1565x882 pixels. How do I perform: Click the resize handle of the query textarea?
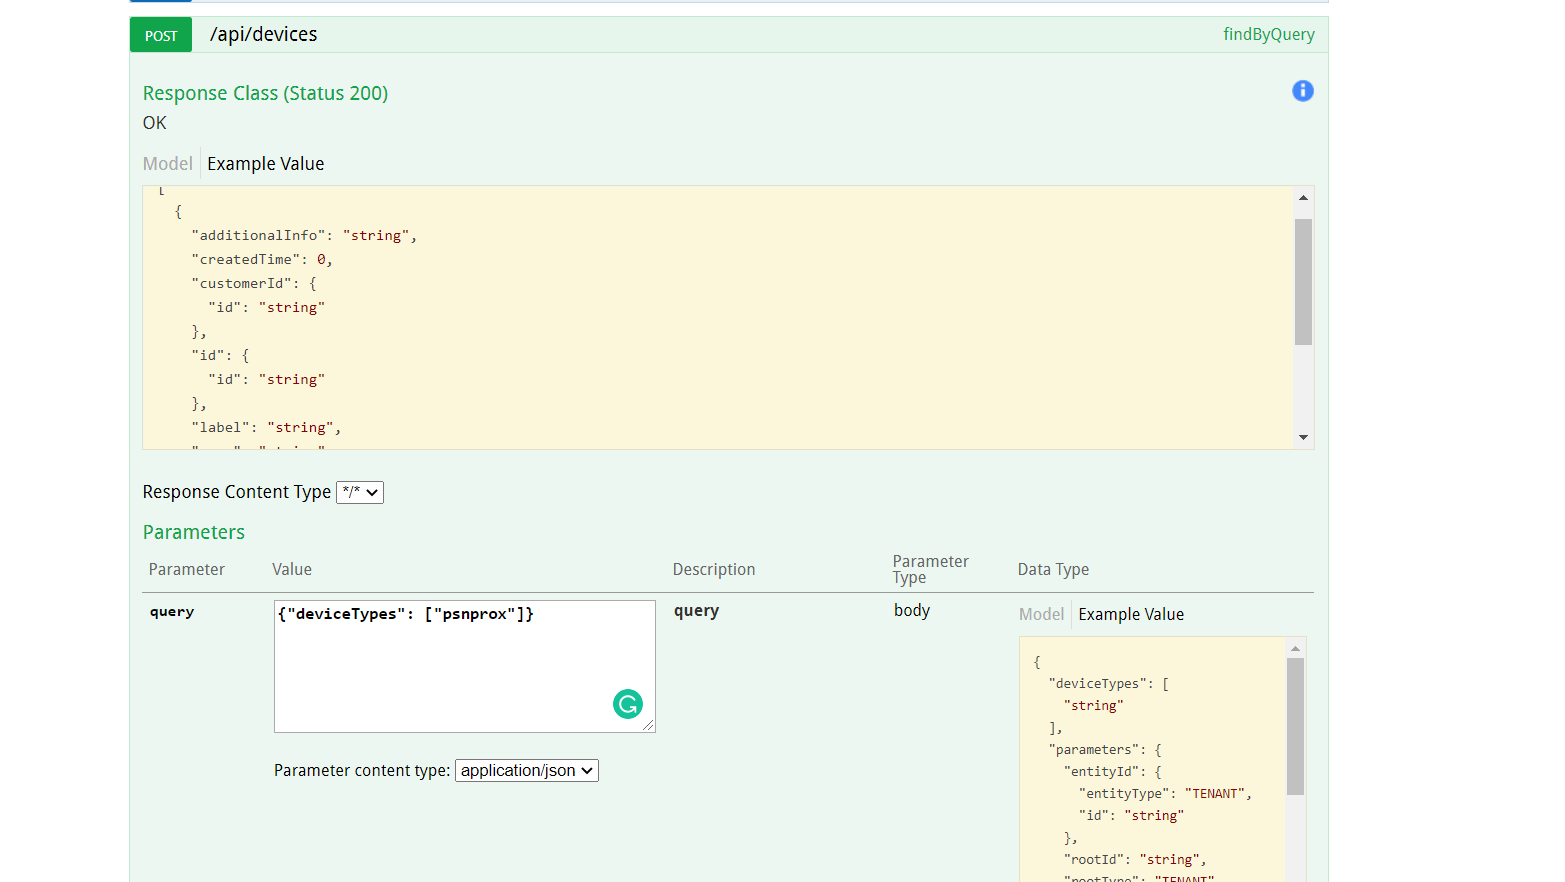point(649,727)
